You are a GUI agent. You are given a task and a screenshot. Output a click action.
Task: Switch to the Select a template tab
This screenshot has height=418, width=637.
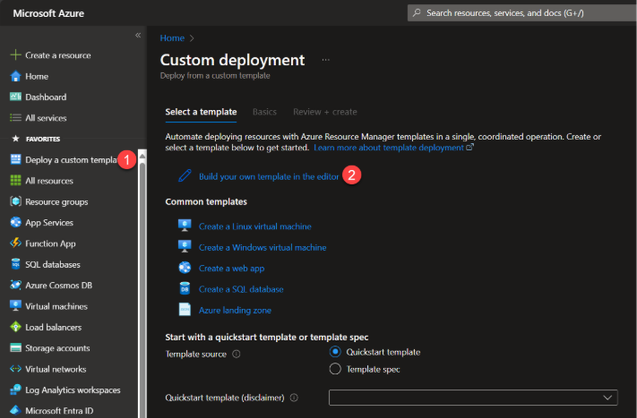(201, 112)
